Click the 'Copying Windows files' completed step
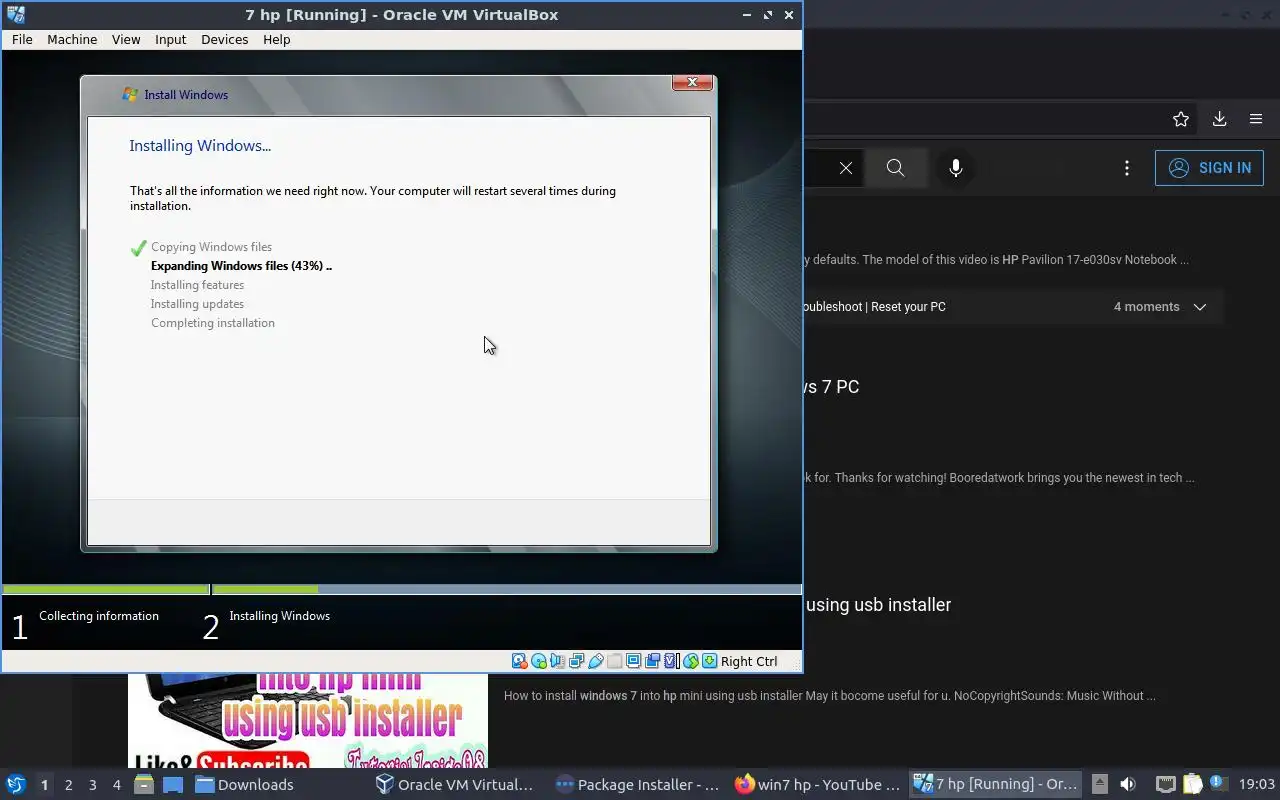 (x=211, y=247)
